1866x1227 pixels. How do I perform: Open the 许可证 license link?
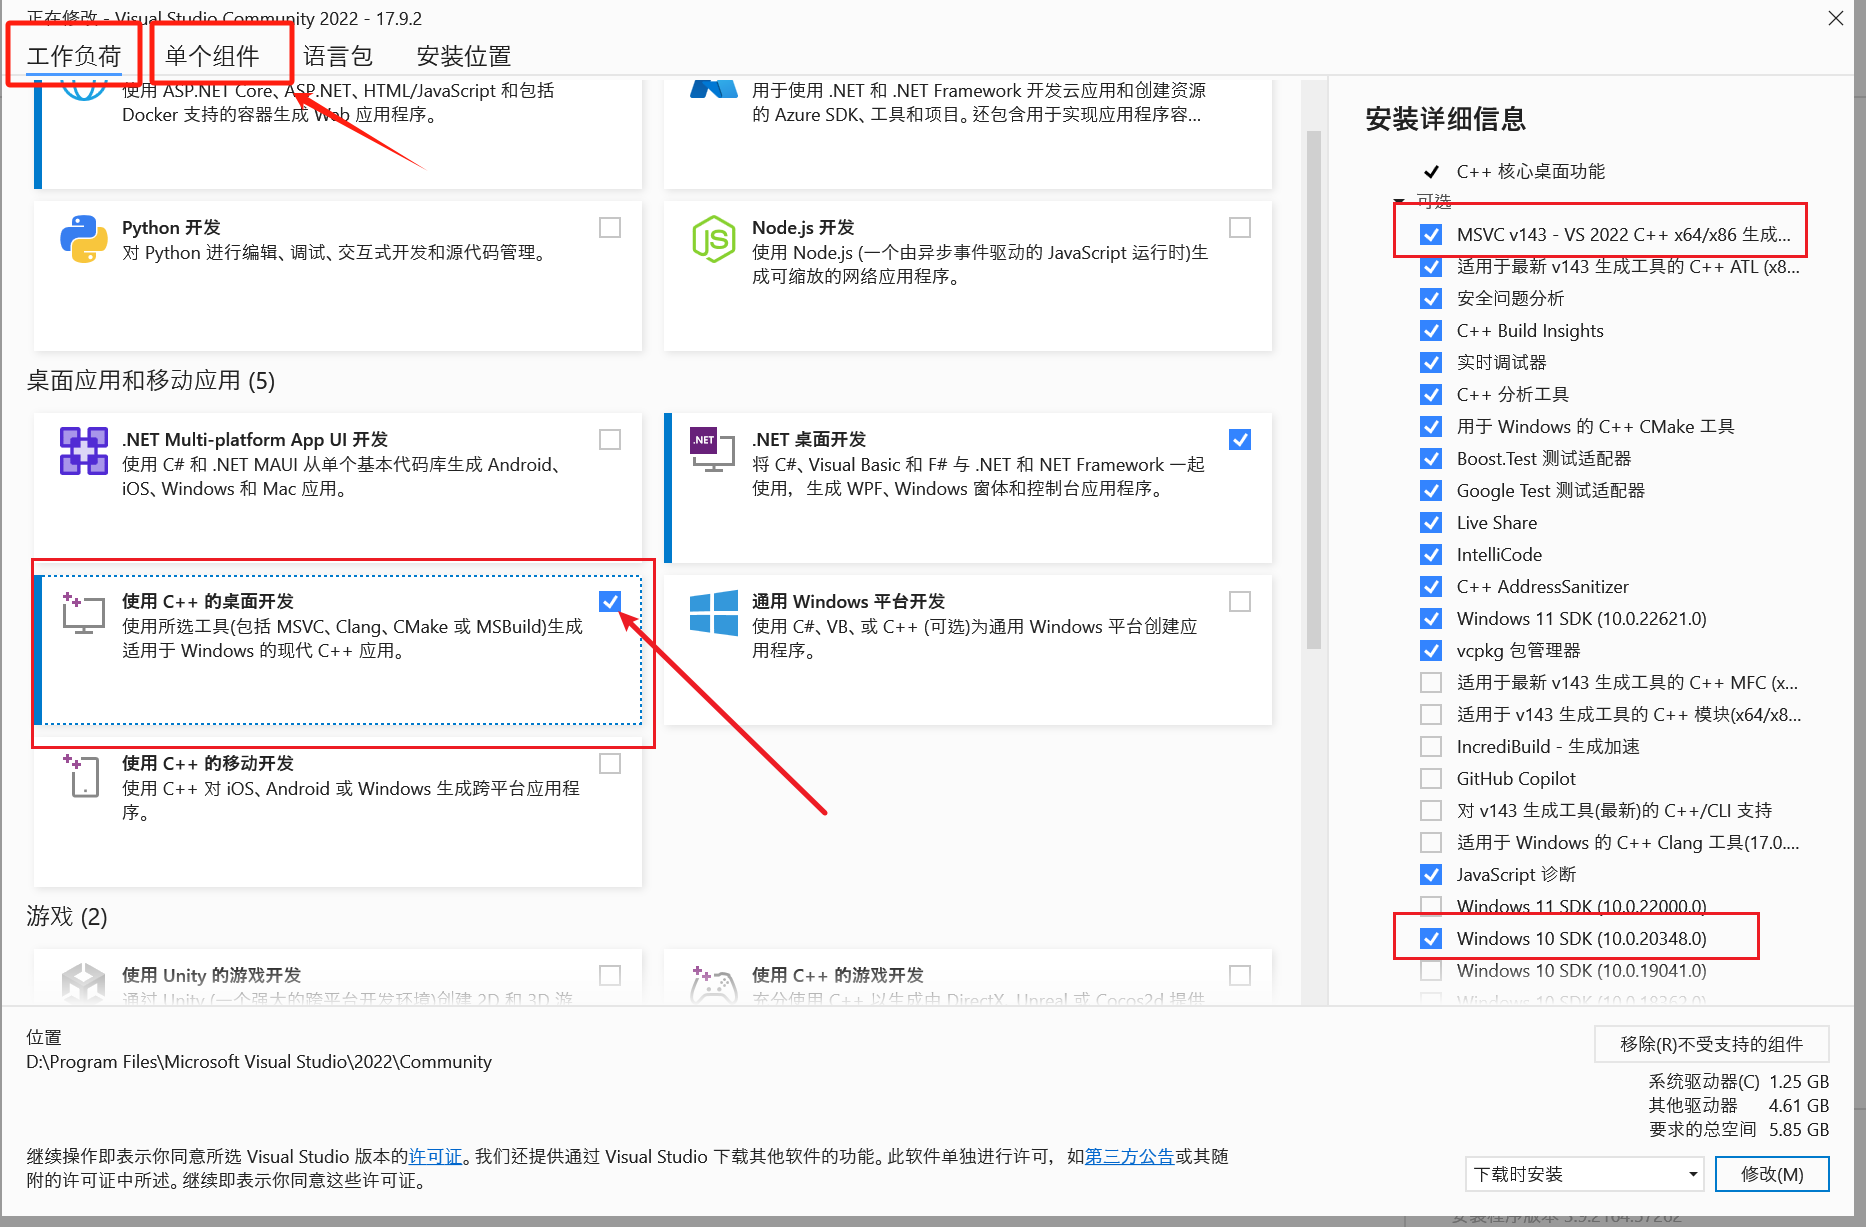[x=435, y=1157]
